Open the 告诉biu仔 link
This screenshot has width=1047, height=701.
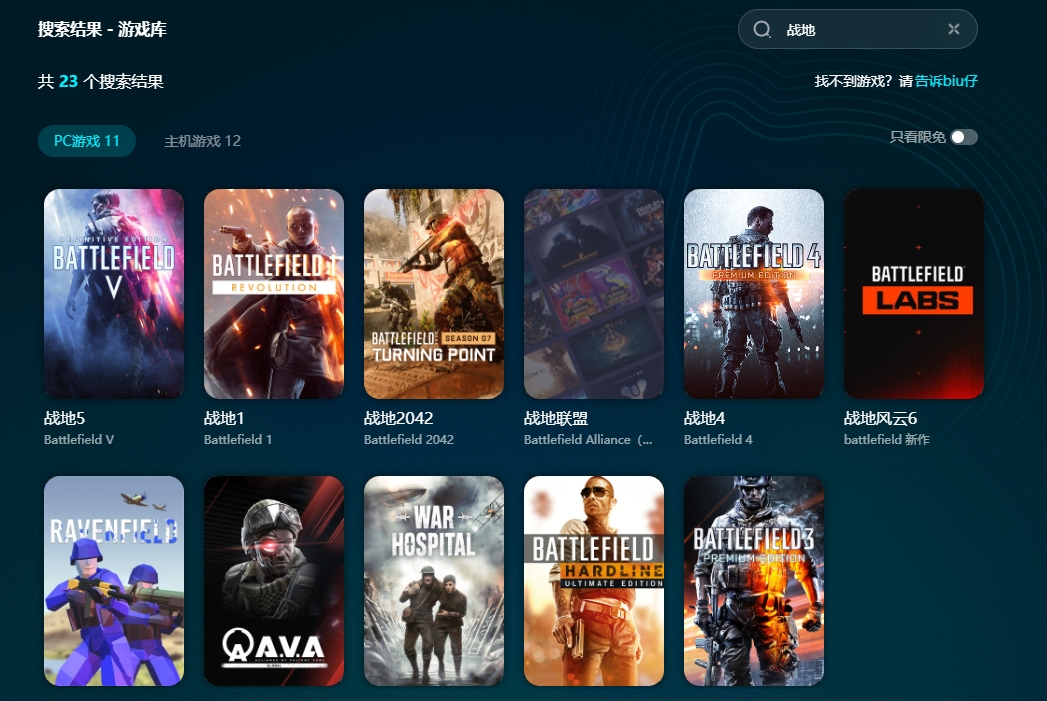[x=946, y=81]
